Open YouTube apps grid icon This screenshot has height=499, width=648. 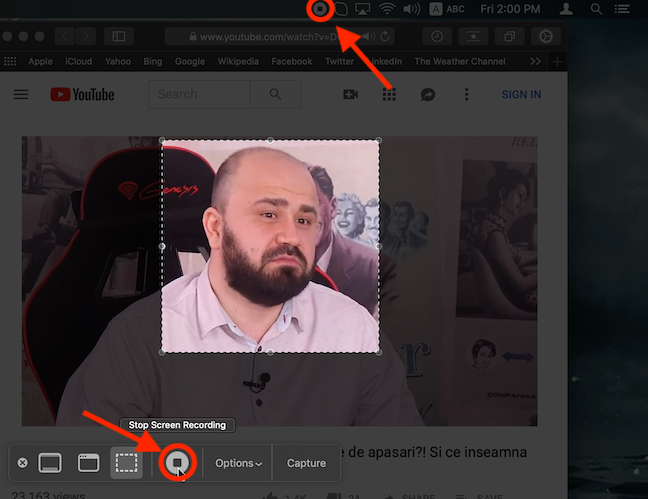pyautogui.click(x=389, y=95)
